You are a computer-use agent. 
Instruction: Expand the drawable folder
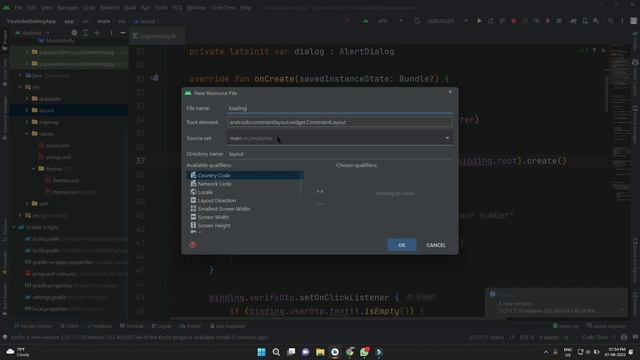click(27, 99)
